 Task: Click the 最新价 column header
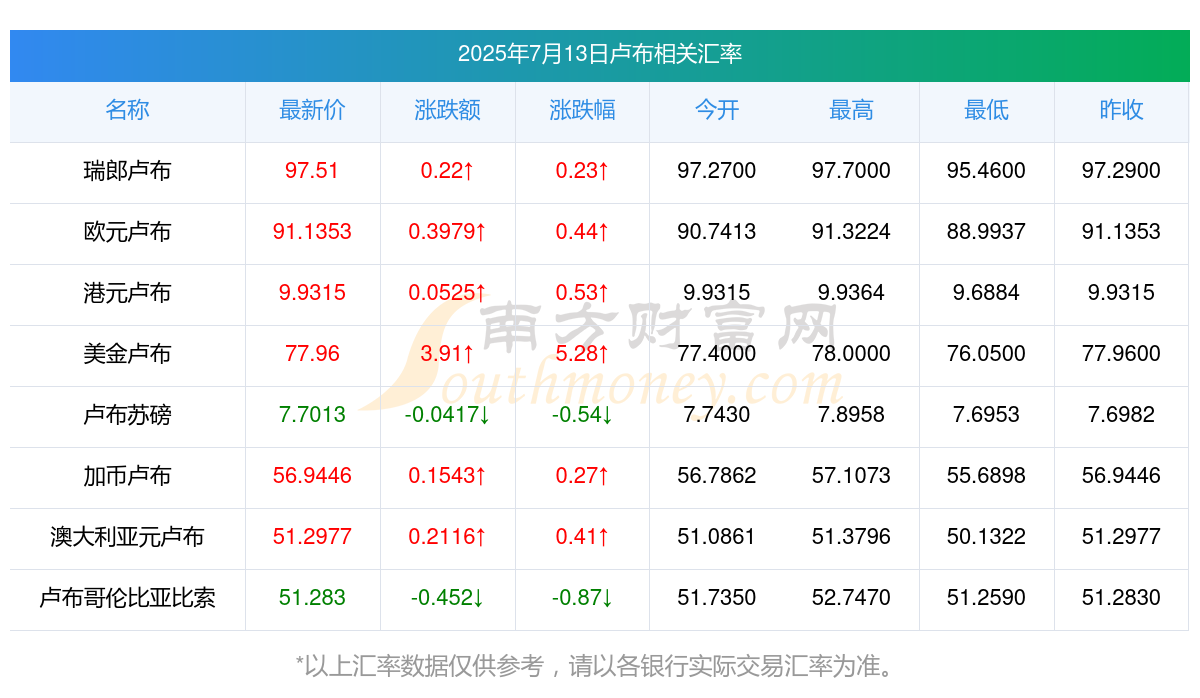pos(312,110)
